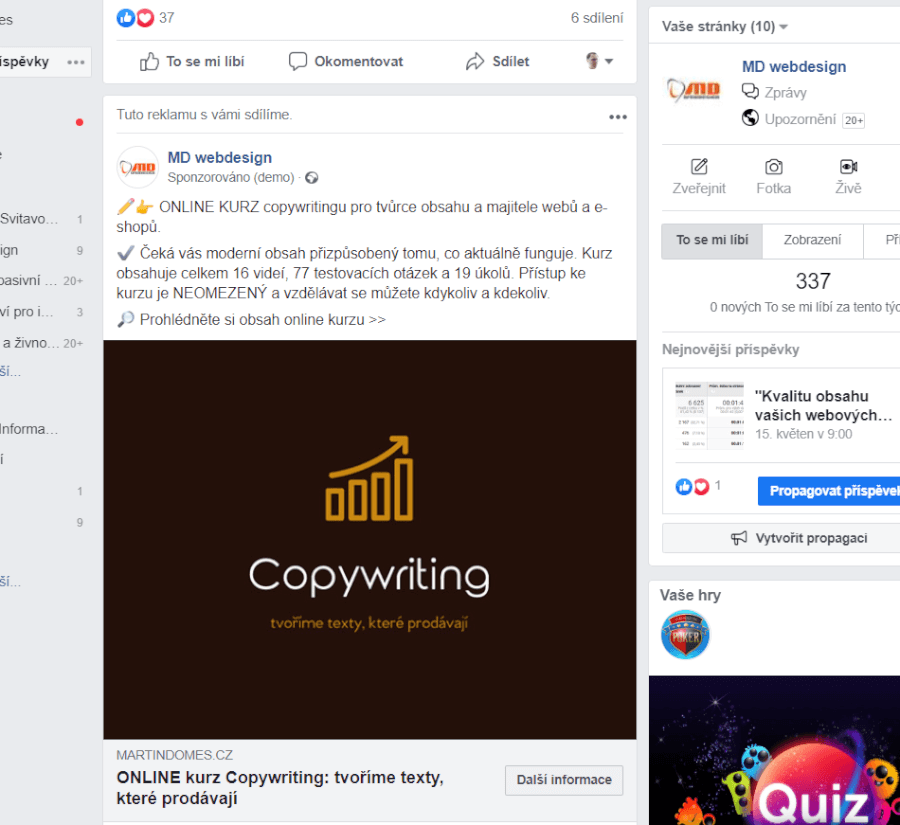Screen dimensions: 900x825
Task: Open the Copywriting ad image
Action: click(370, 539)
